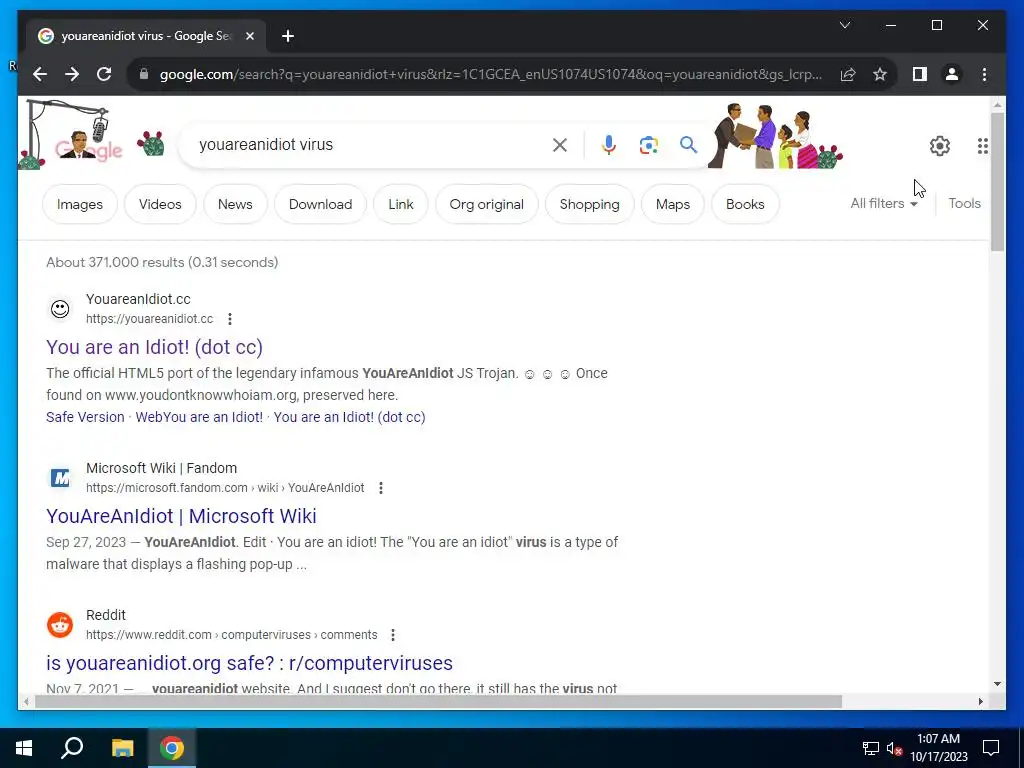Open the Google apps grid
The image size is (1024, 768).
pos(982,146)
